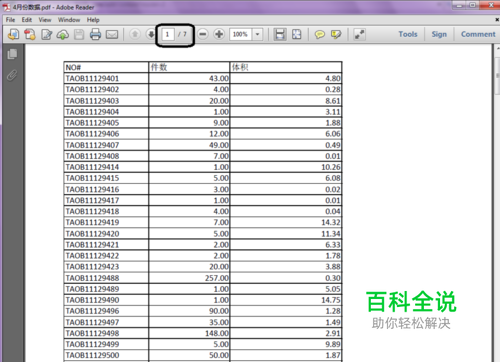Print the document with the printer icon
The width and height of the screenshot is (500, 362).
pyautogui.click(x=95, y=34)
